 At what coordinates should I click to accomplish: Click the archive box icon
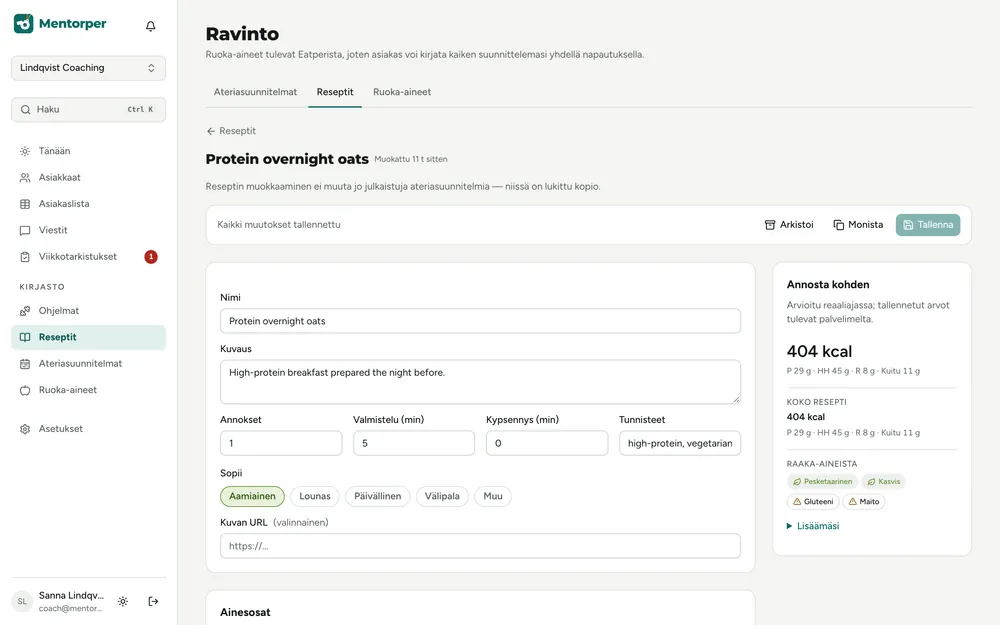[x=770, y=225]
